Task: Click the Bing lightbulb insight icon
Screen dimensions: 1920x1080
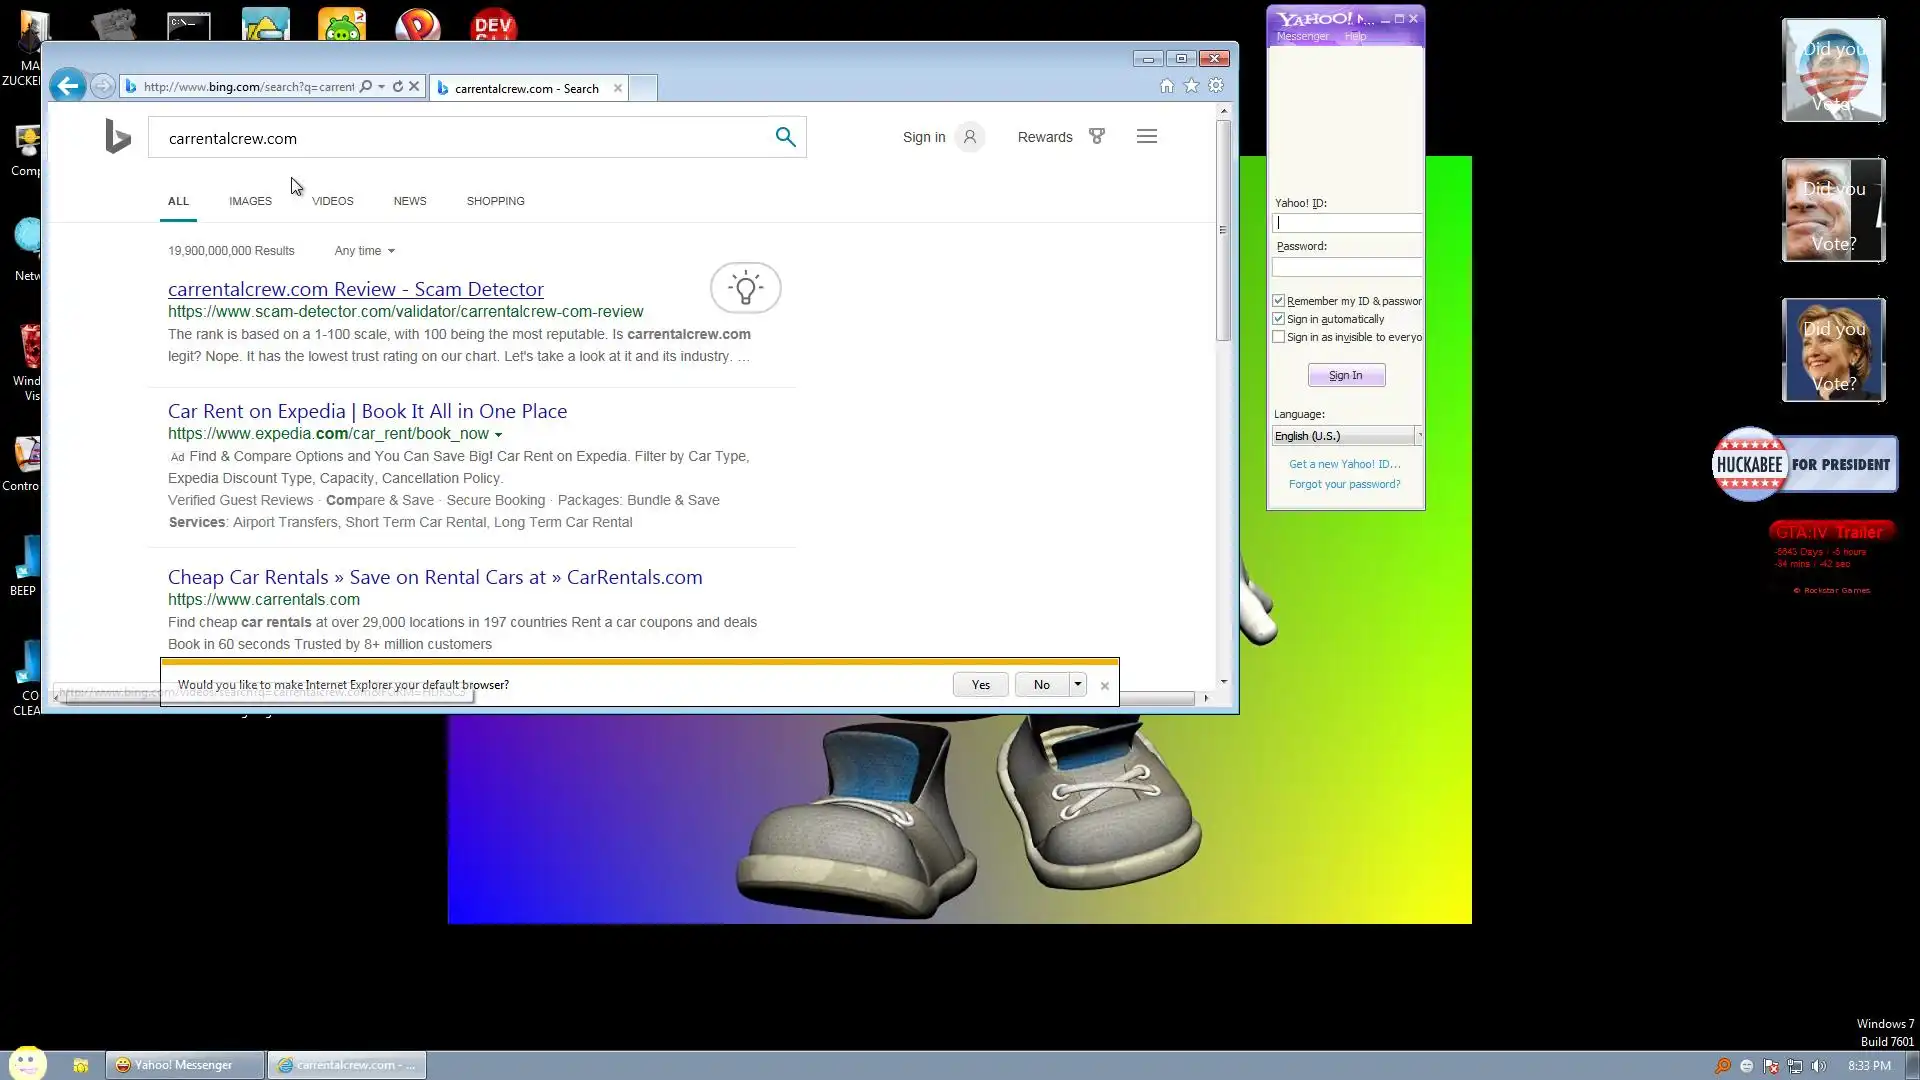Action: [x=745, y=288]
